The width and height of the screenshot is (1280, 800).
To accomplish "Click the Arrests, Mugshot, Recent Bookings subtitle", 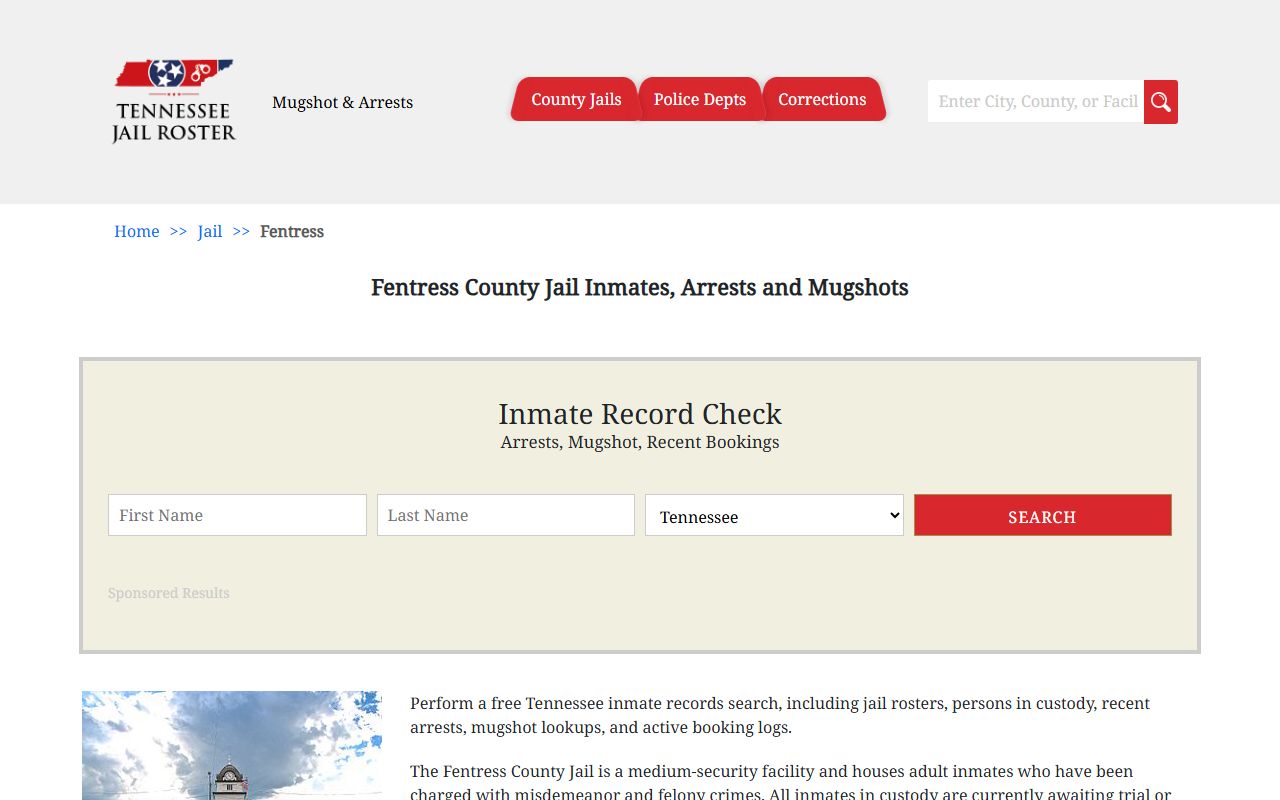I will [640, 442].
